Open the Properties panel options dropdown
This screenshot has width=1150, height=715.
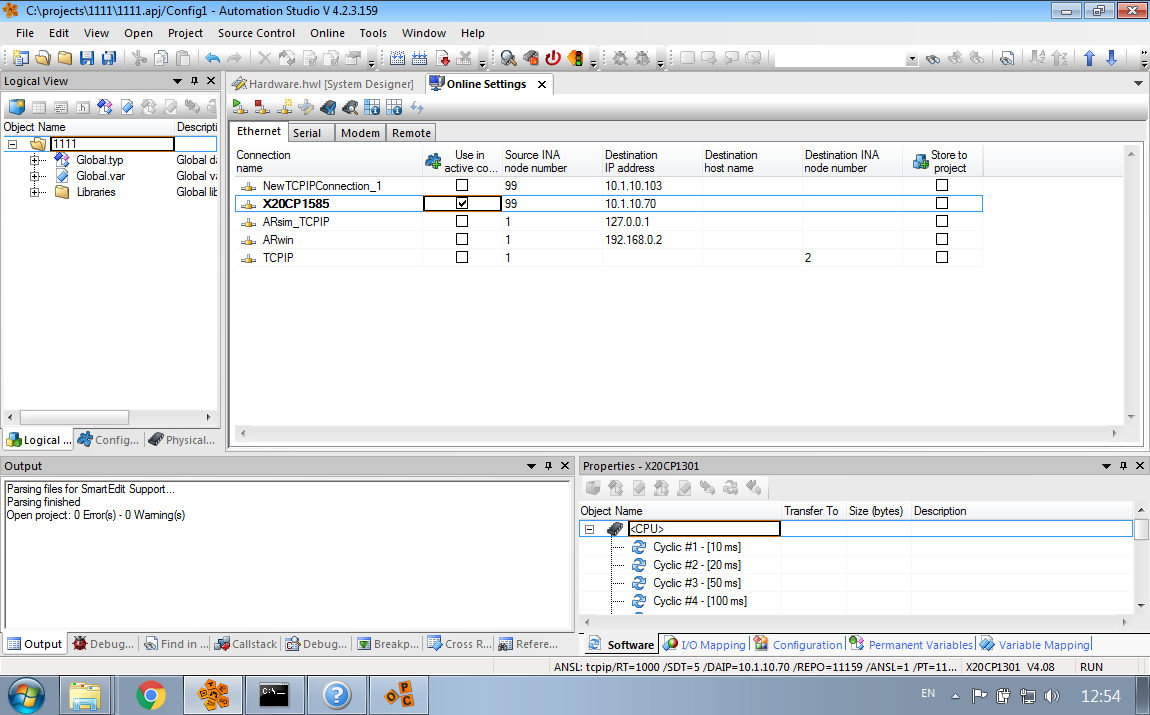point(1107,466)
